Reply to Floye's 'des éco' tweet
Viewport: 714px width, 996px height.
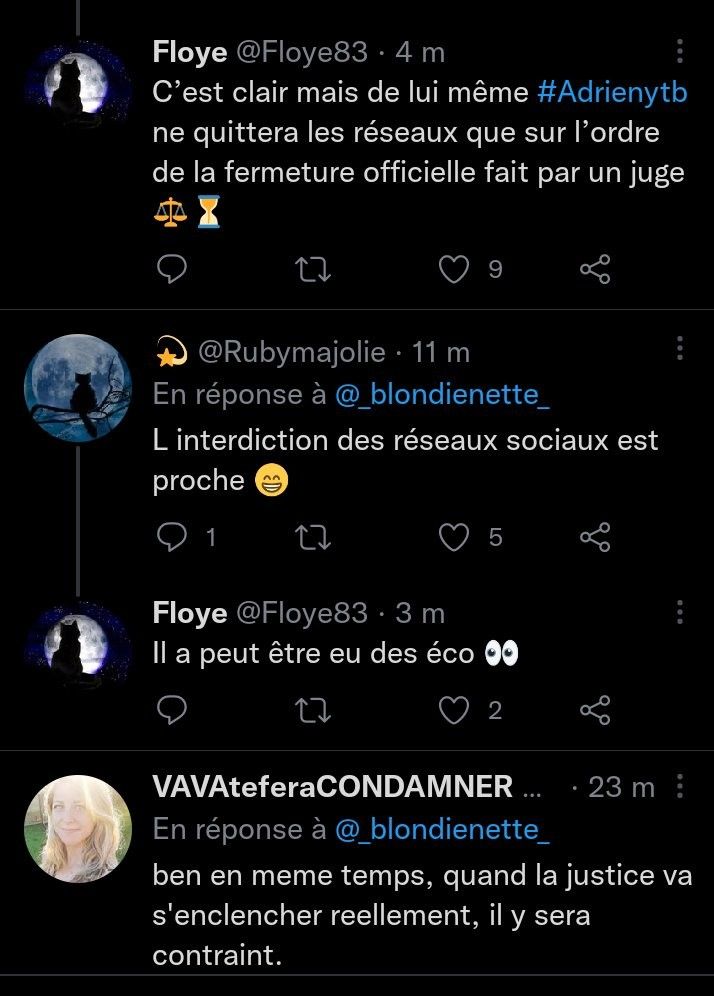[174, 710]
